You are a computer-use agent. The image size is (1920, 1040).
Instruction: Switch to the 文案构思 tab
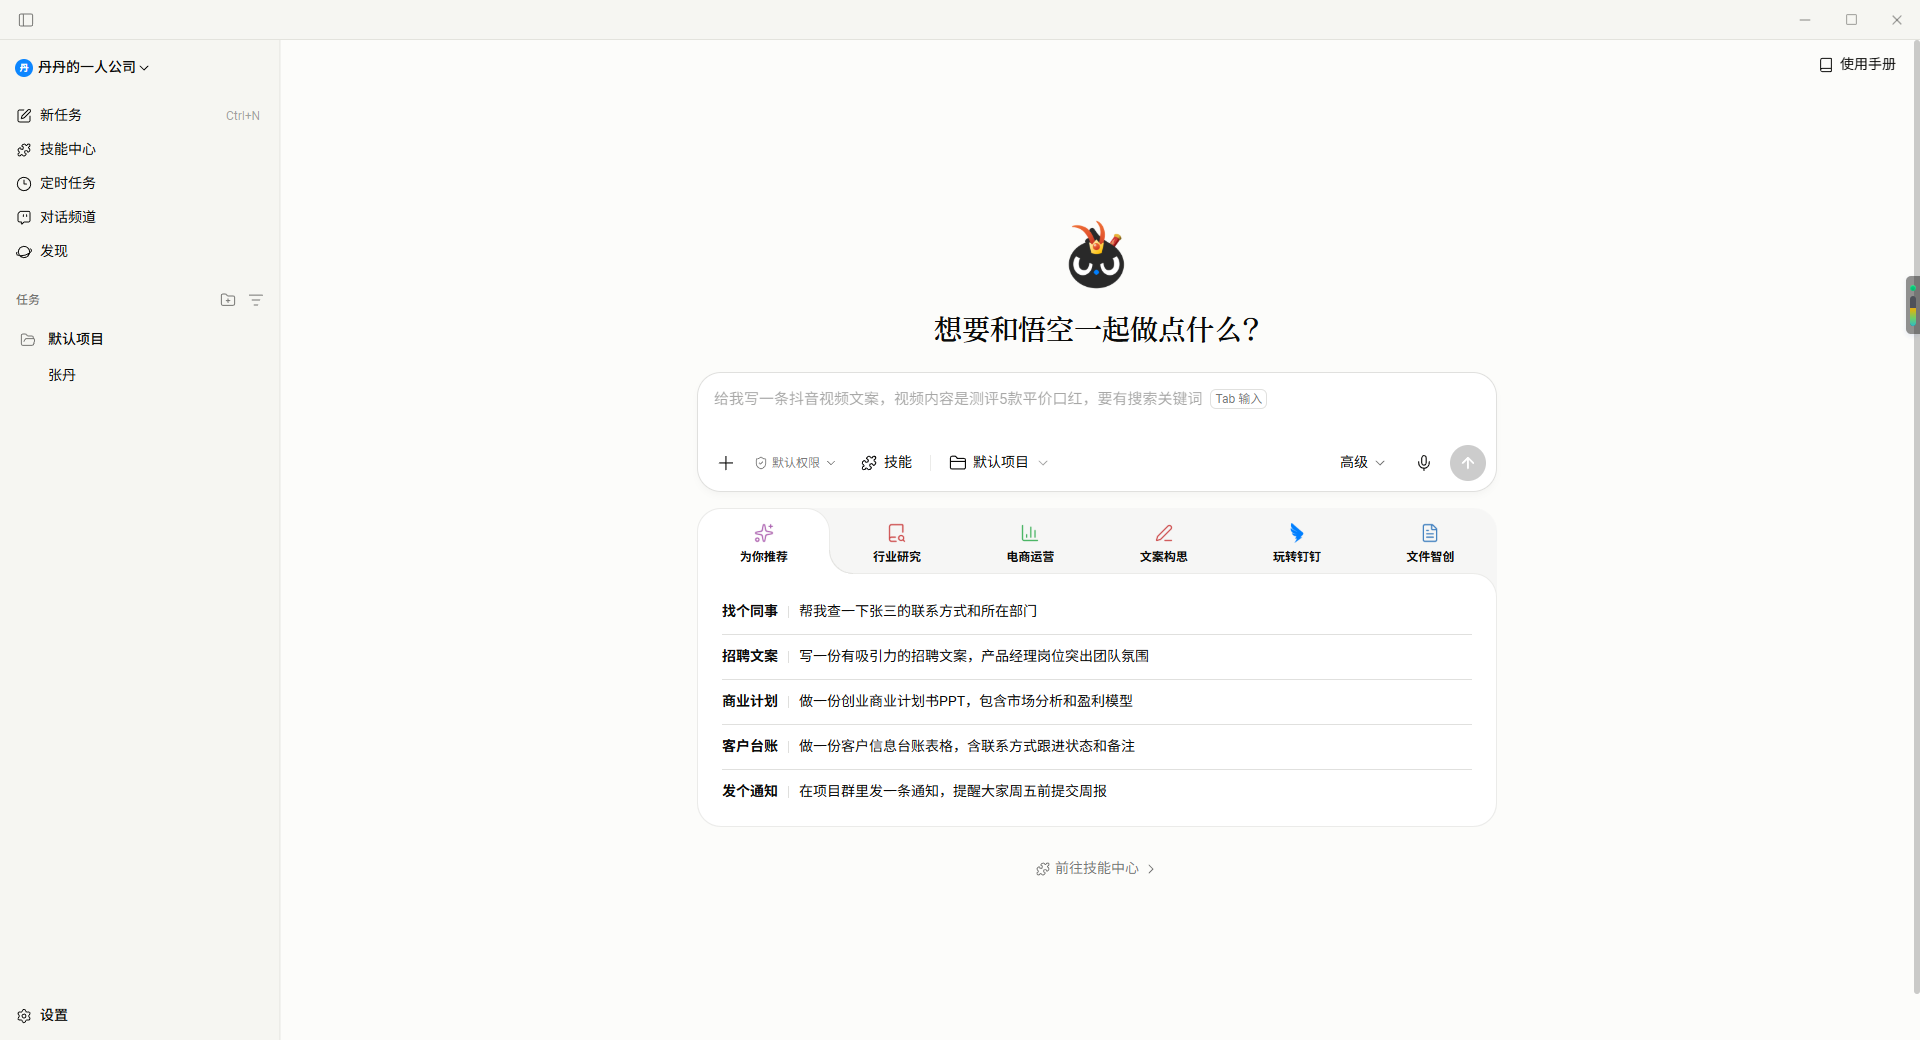tap(1164, 543)
